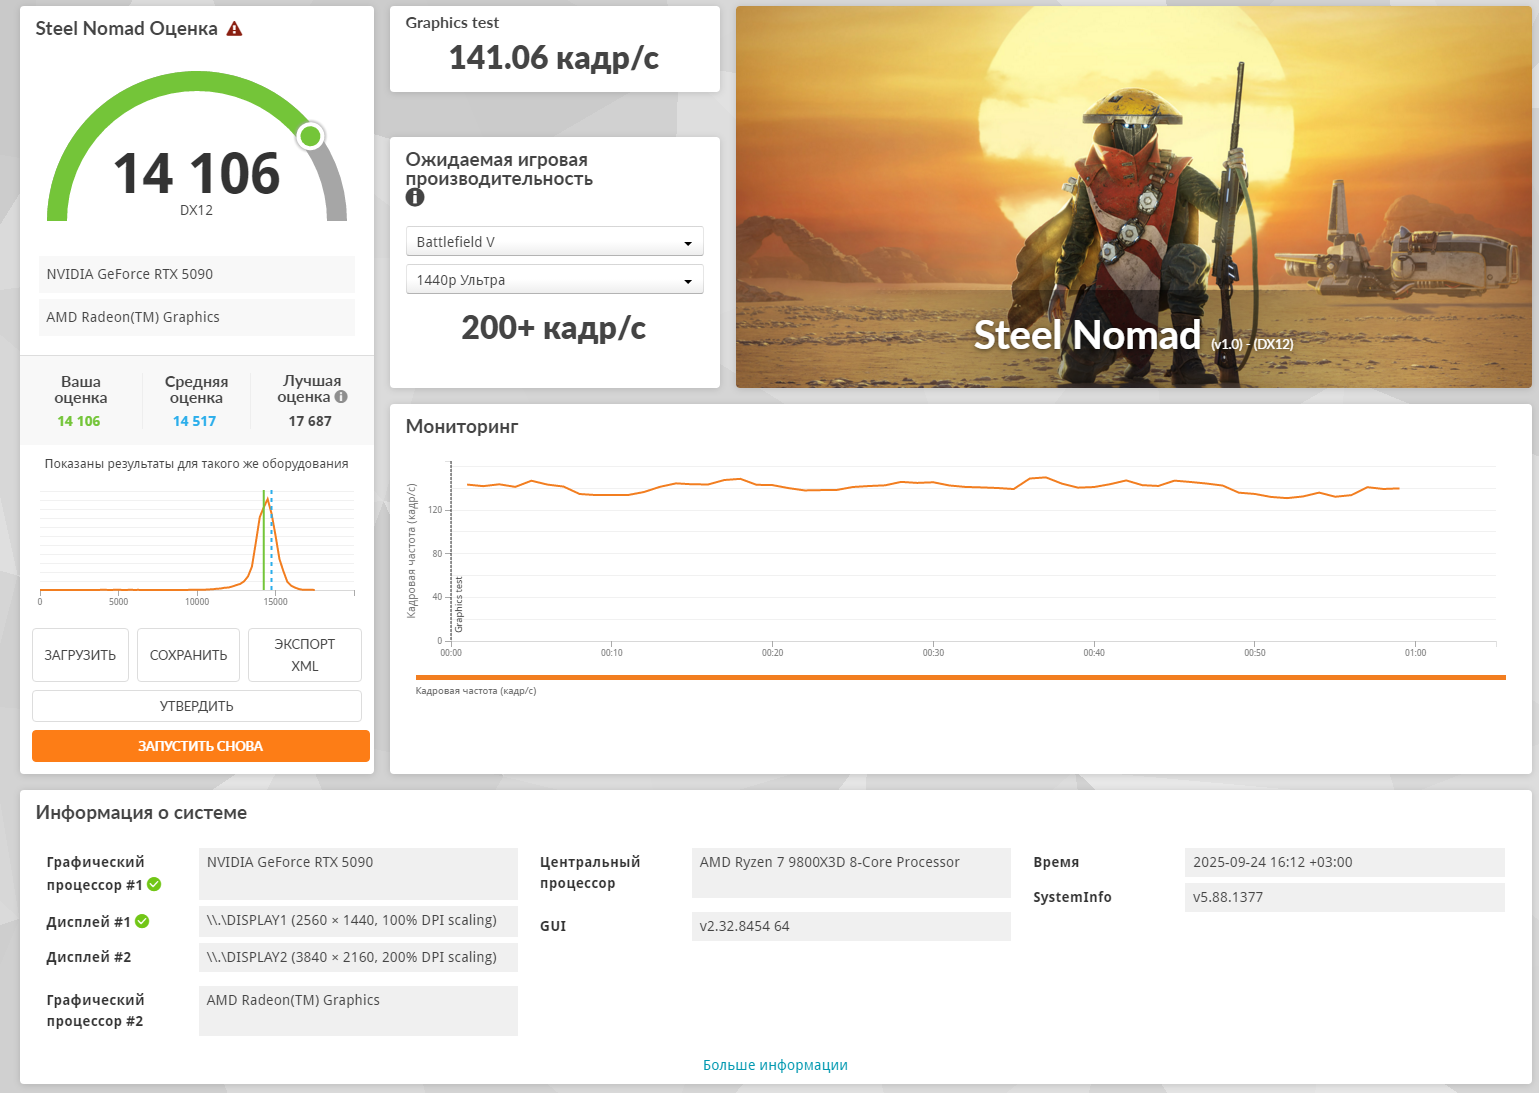Viewport: 1539px width, 1093px height.
Task: Click the GUI version v2.32.8454 64 field
Action: pyautogui.click(x=851, y=926)
